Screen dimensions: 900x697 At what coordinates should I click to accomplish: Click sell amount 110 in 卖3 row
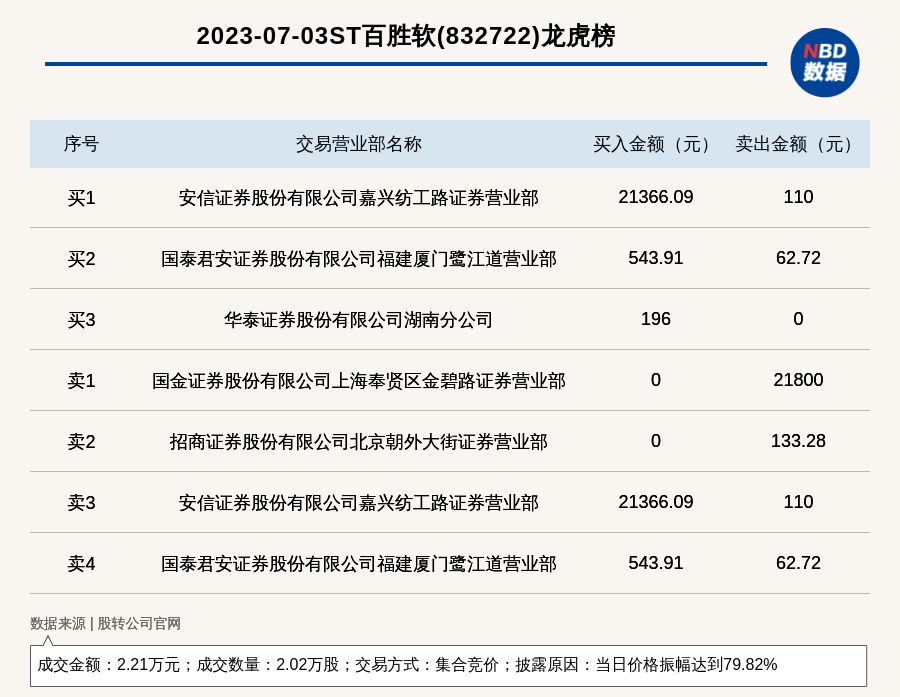click(x=798, y=502)
